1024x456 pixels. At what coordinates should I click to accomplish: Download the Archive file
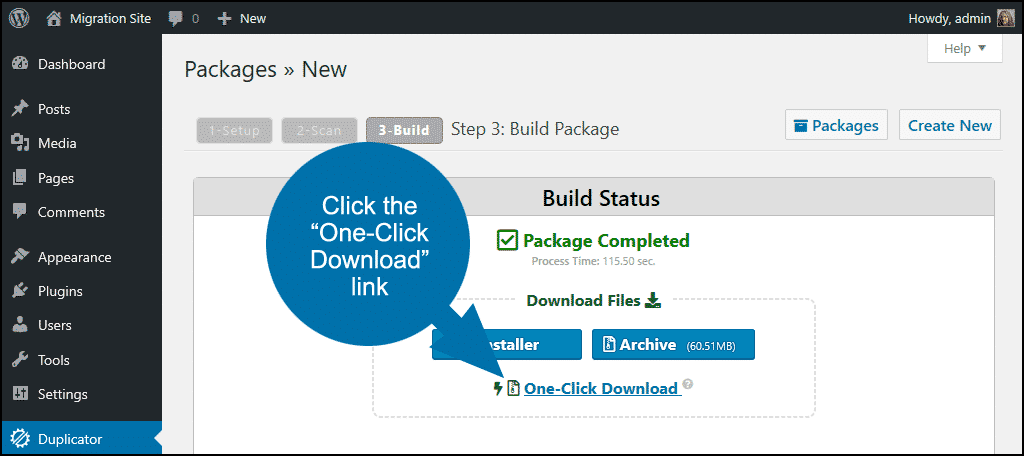673,345
